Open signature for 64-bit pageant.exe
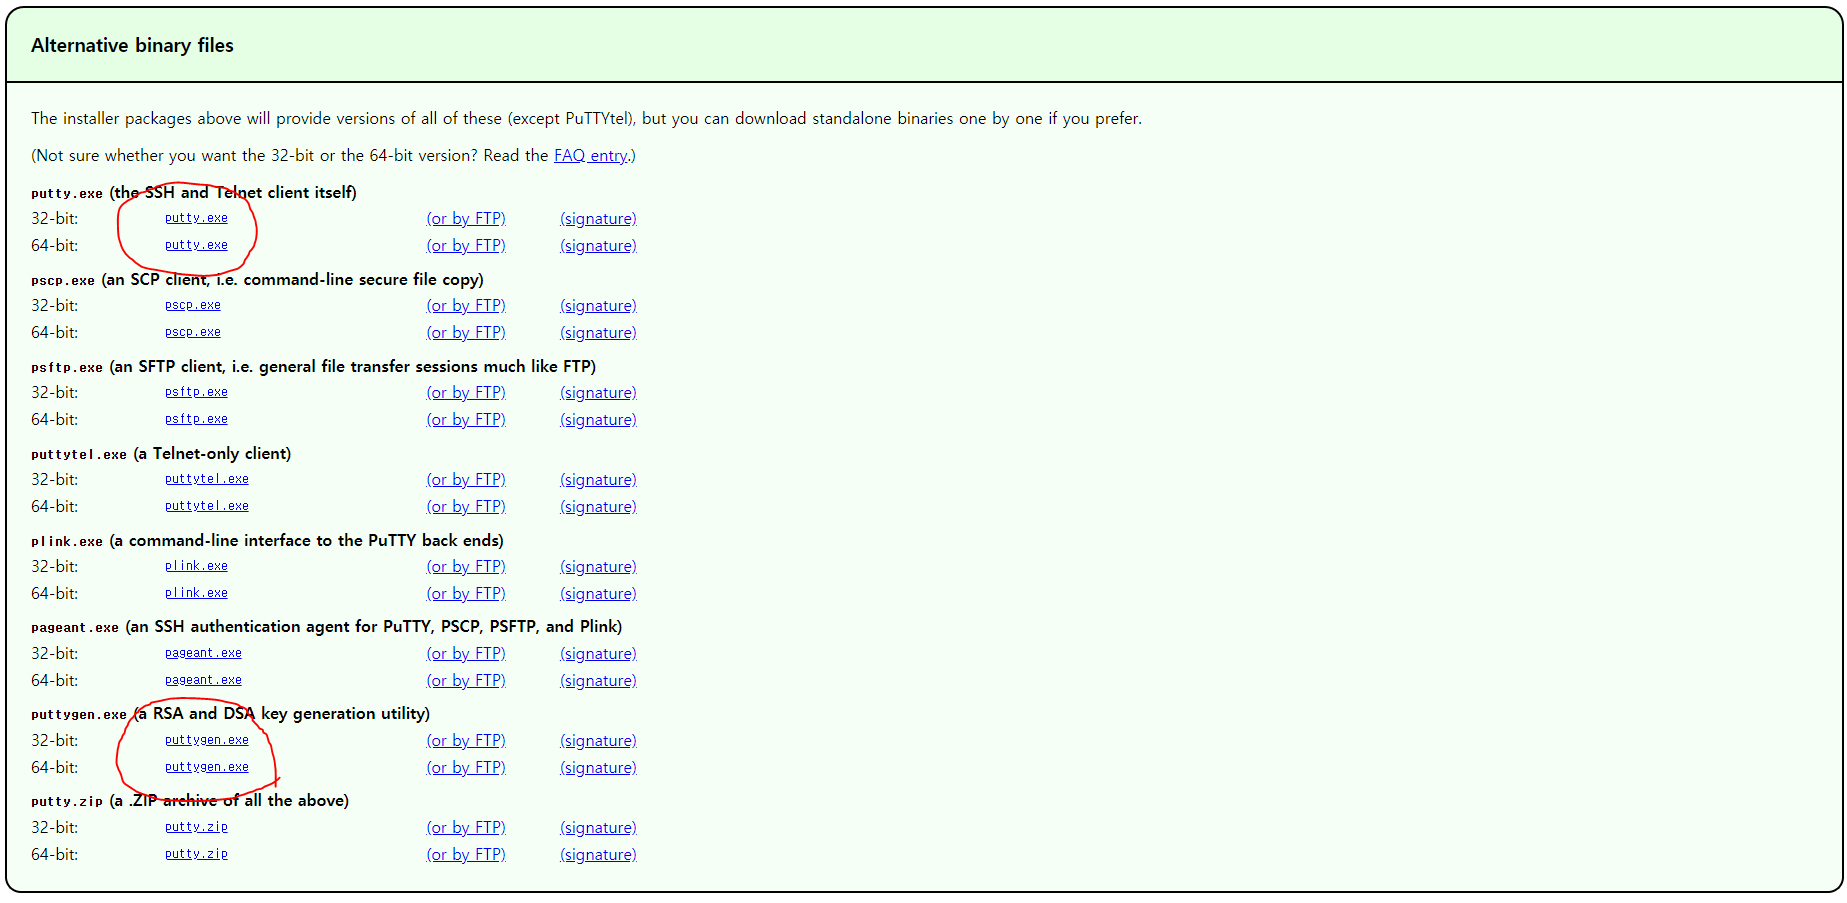The height and width of the screenshot is (903, 1847). (598, 681)
